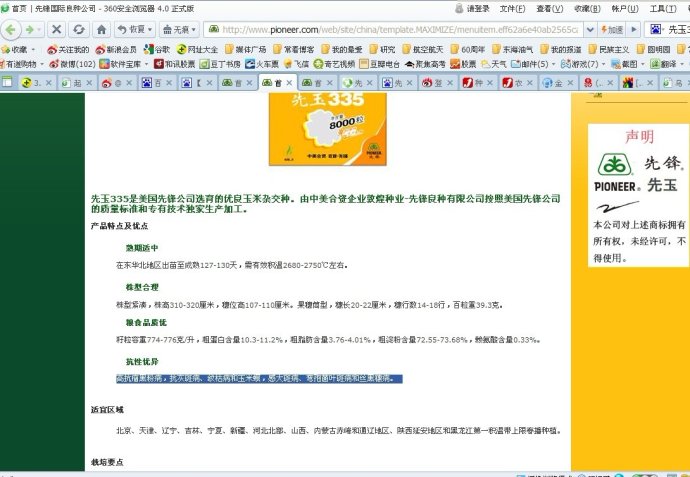Click the highlighted 抗性优异 description text

tap(259, 378)
